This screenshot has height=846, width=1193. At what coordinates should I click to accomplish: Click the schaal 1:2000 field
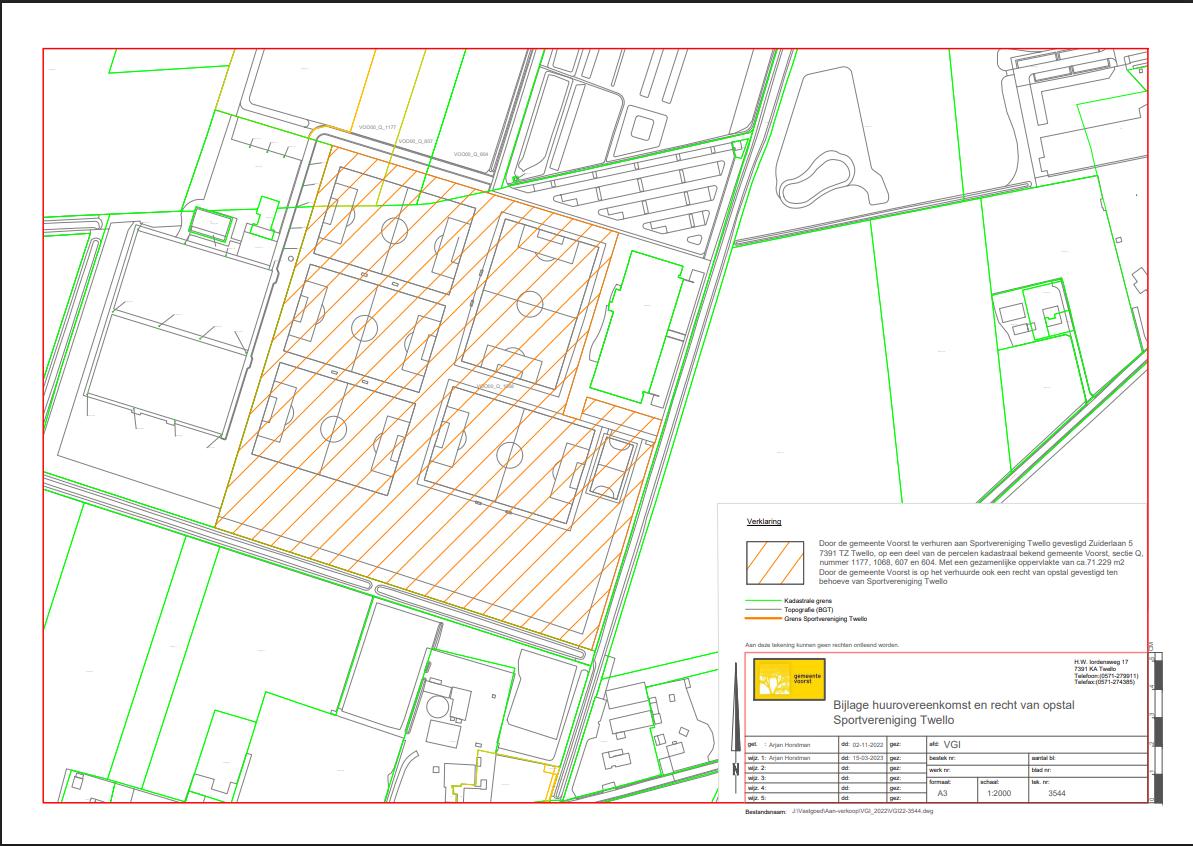(x=997, y=792)
